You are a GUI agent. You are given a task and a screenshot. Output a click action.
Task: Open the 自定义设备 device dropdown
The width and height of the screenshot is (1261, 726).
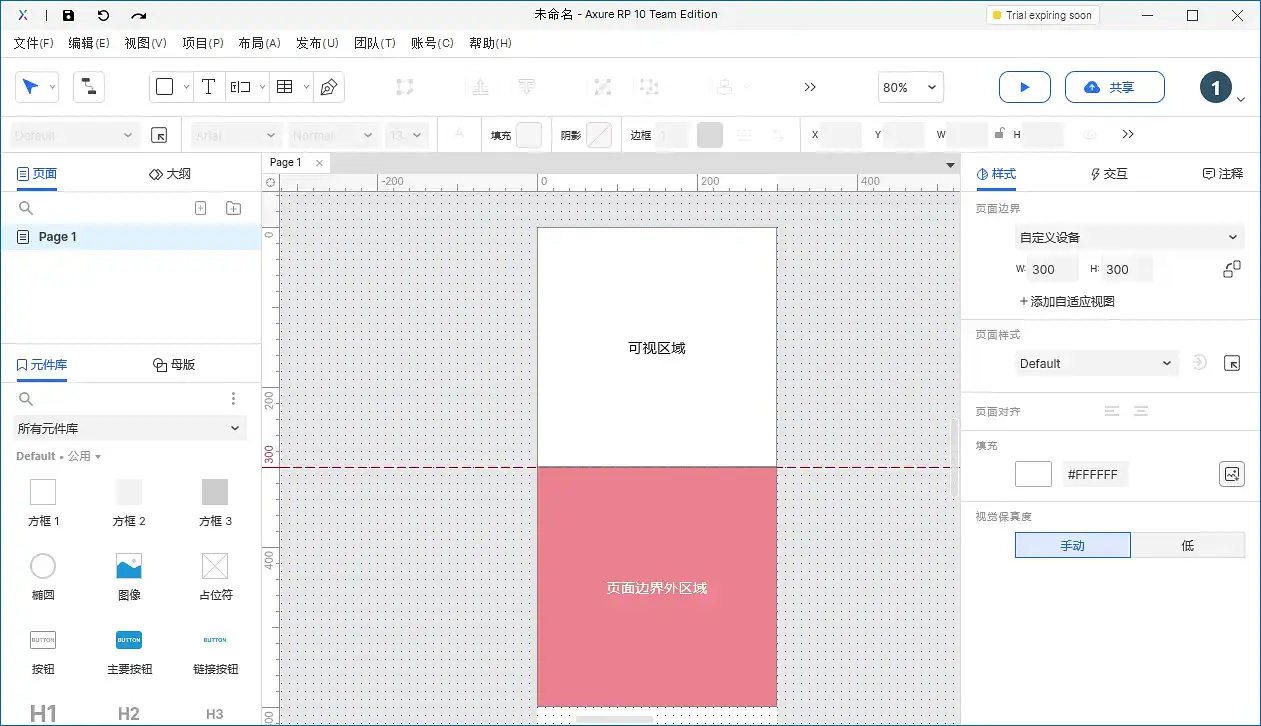coord(1128,237)
